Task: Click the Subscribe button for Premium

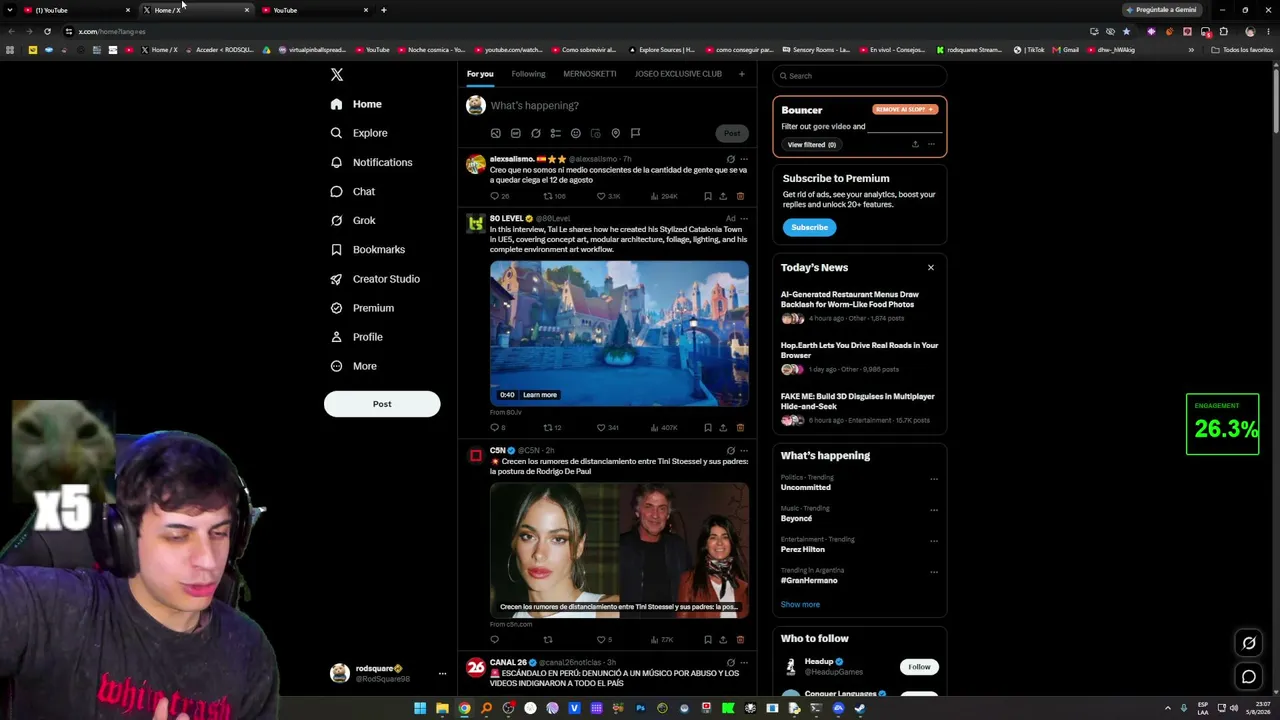Action: [809, 227]
